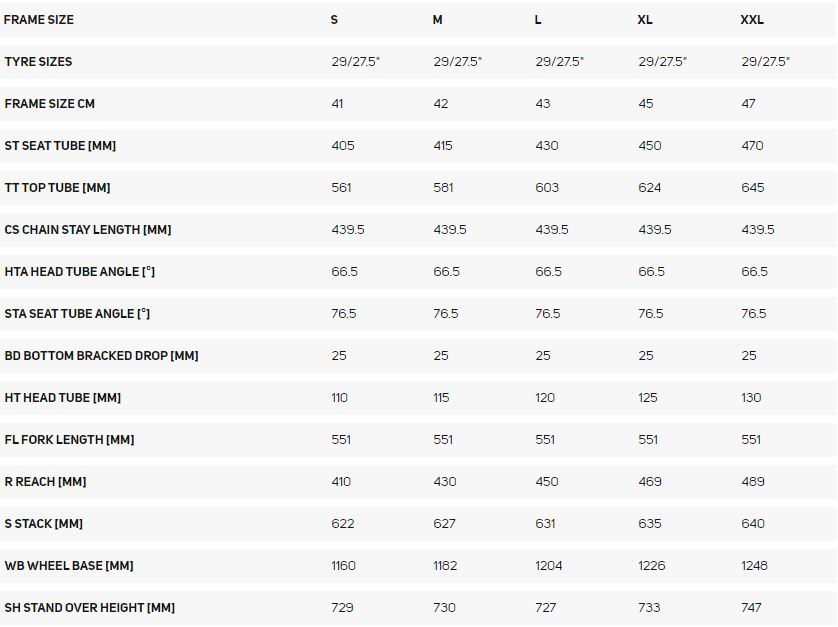Click the STA SEAT TUBE ANGLE row label
This screenshot has width=838, height=627.
77,314
